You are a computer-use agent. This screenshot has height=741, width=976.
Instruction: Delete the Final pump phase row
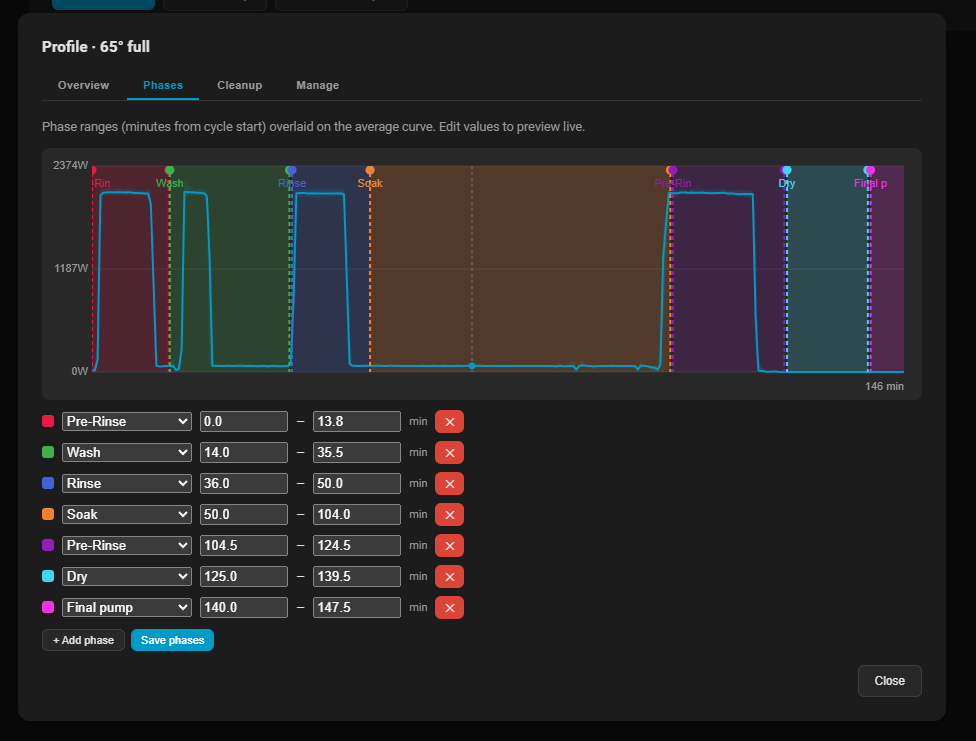click(449, 608)
